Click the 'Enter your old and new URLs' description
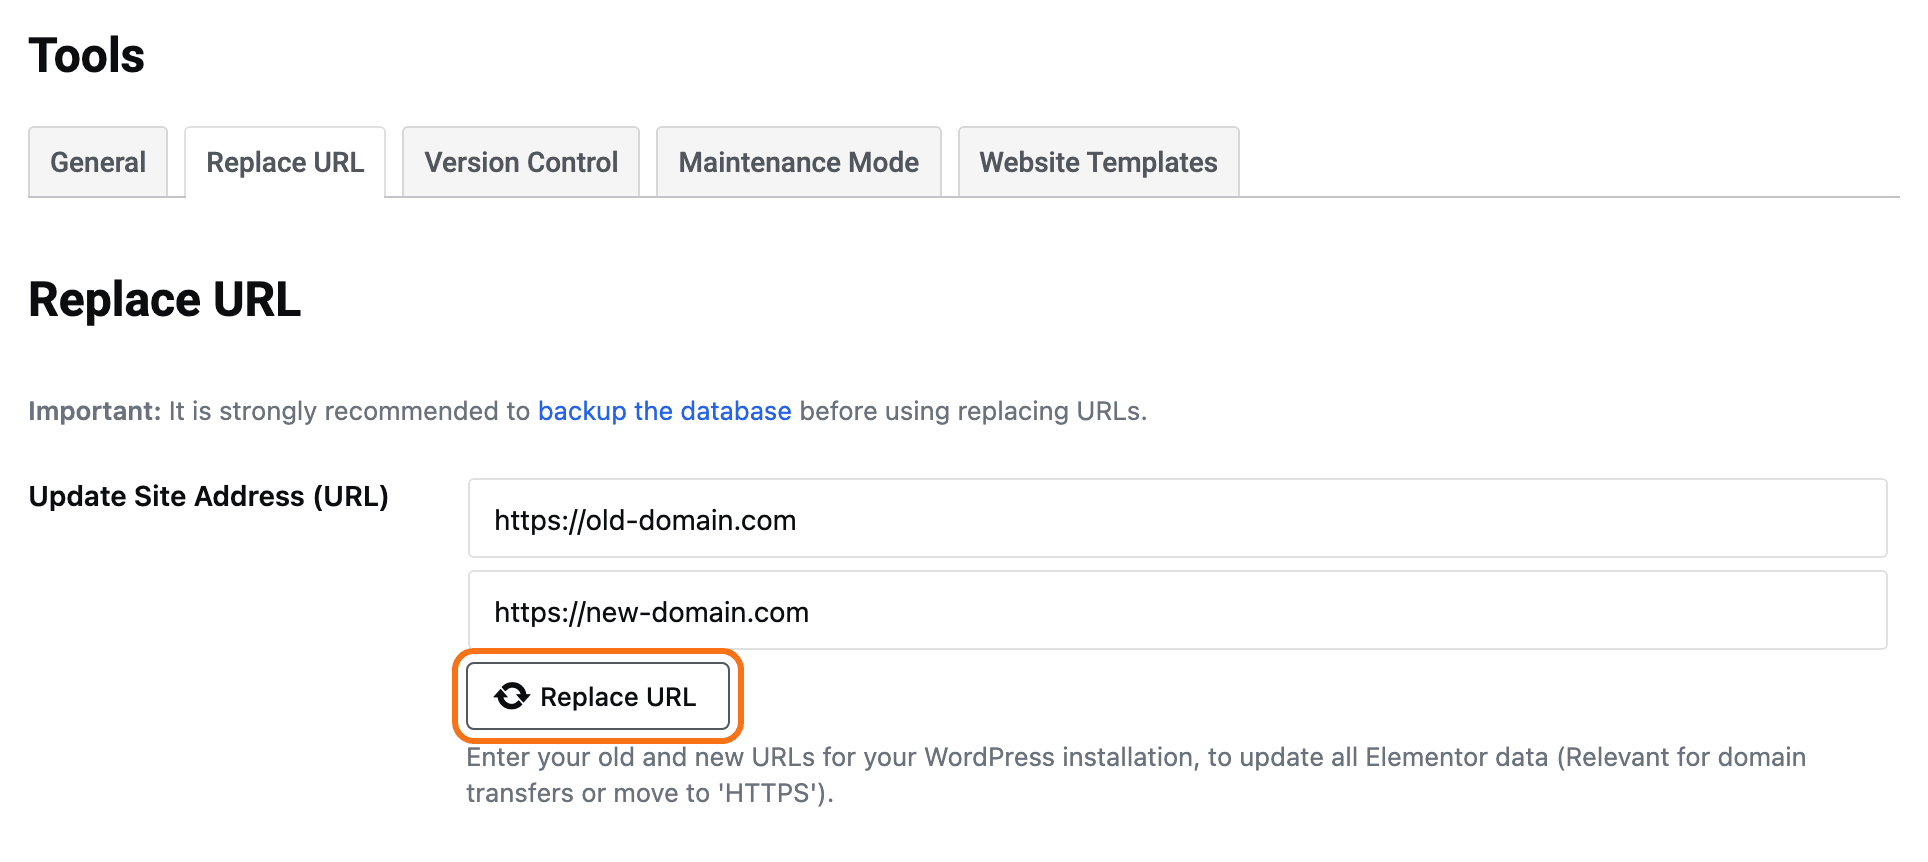 pos(1136,775)
